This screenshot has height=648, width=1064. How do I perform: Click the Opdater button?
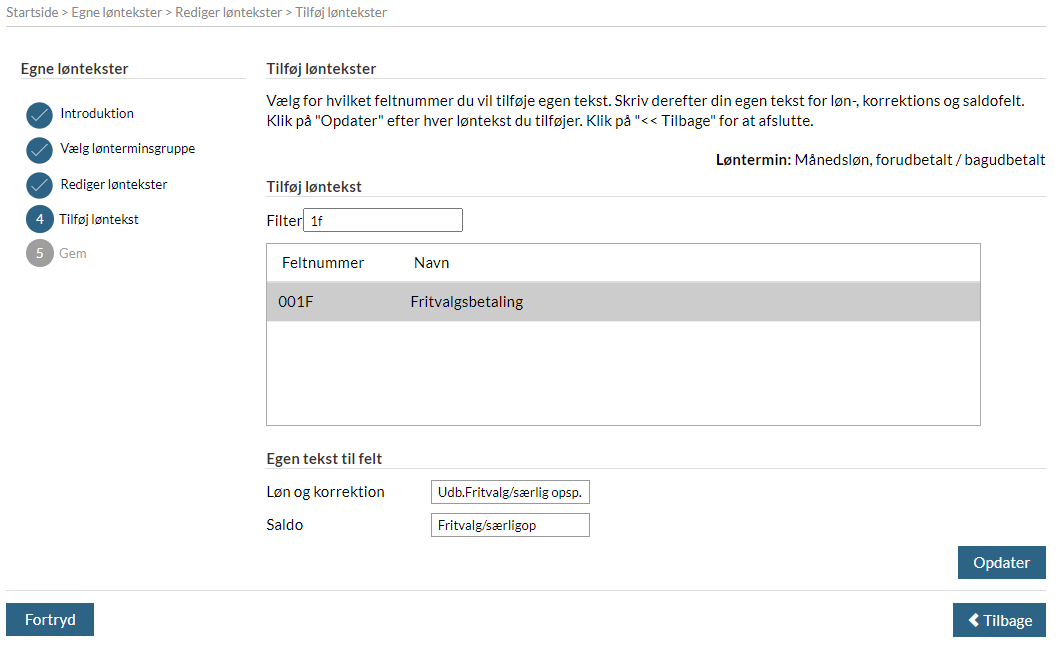[x=1002, y=563]
